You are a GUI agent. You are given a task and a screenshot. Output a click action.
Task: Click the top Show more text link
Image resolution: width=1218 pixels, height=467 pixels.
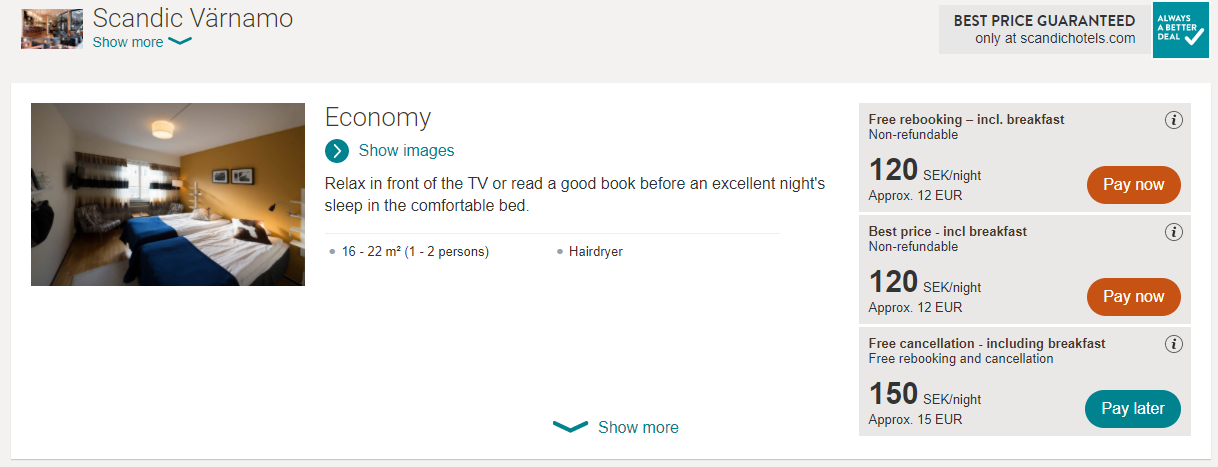tap(128, 42)
